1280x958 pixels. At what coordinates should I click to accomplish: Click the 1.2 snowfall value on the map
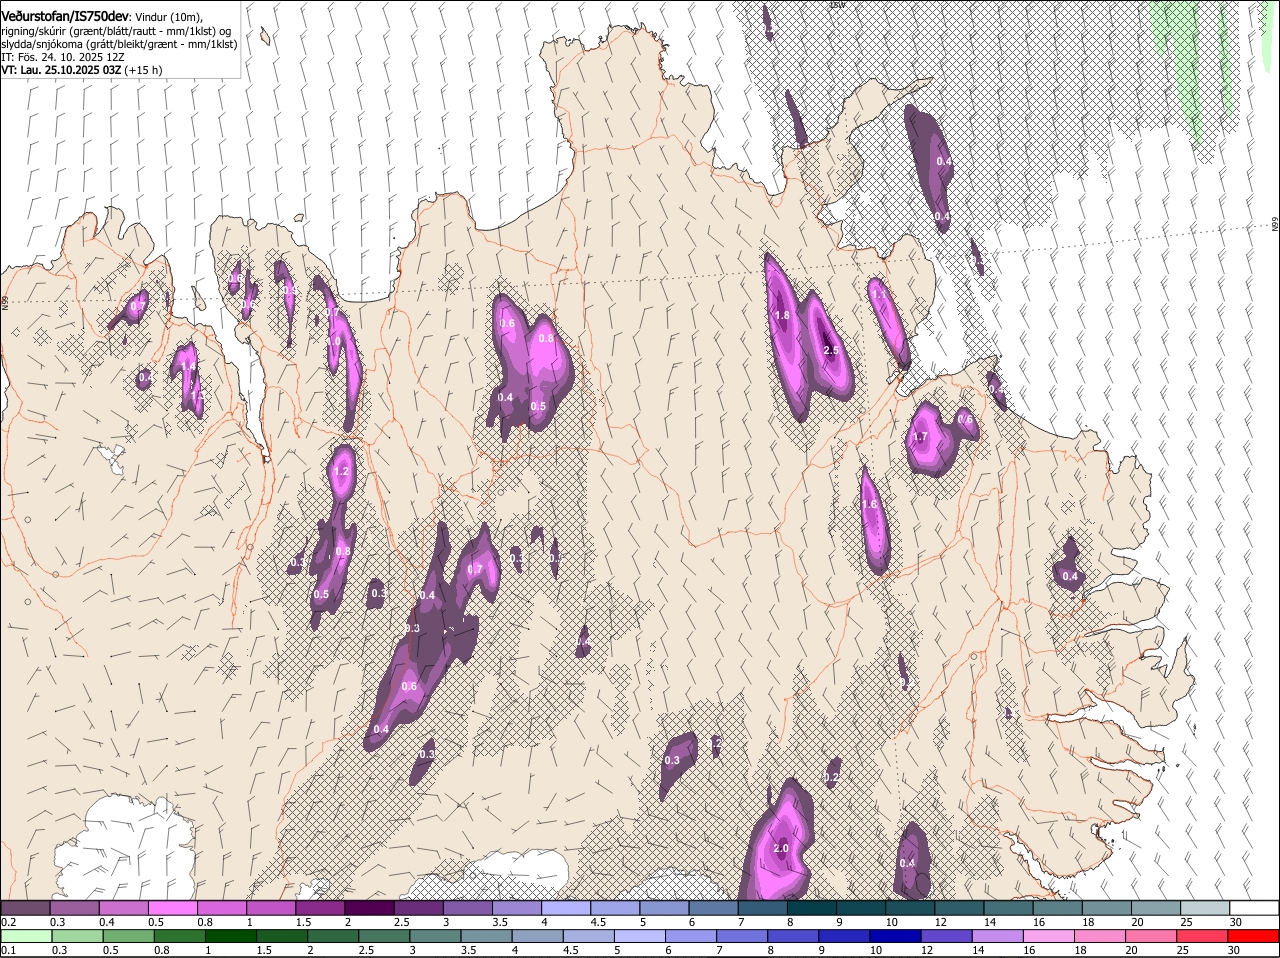pyautogui.click(x=341, y=472)
